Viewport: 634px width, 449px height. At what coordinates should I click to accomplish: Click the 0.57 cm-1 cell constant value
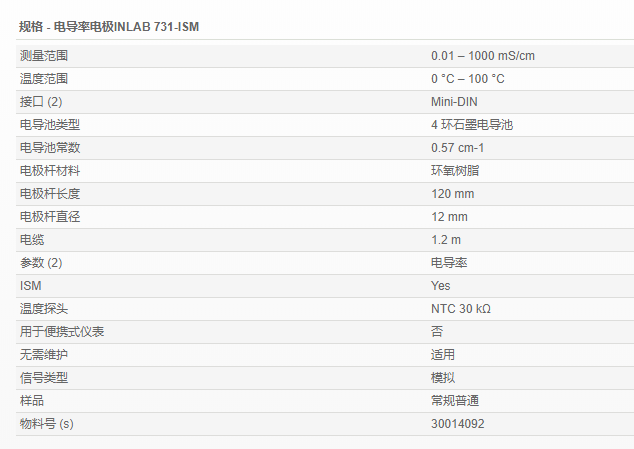pos(458,148)
